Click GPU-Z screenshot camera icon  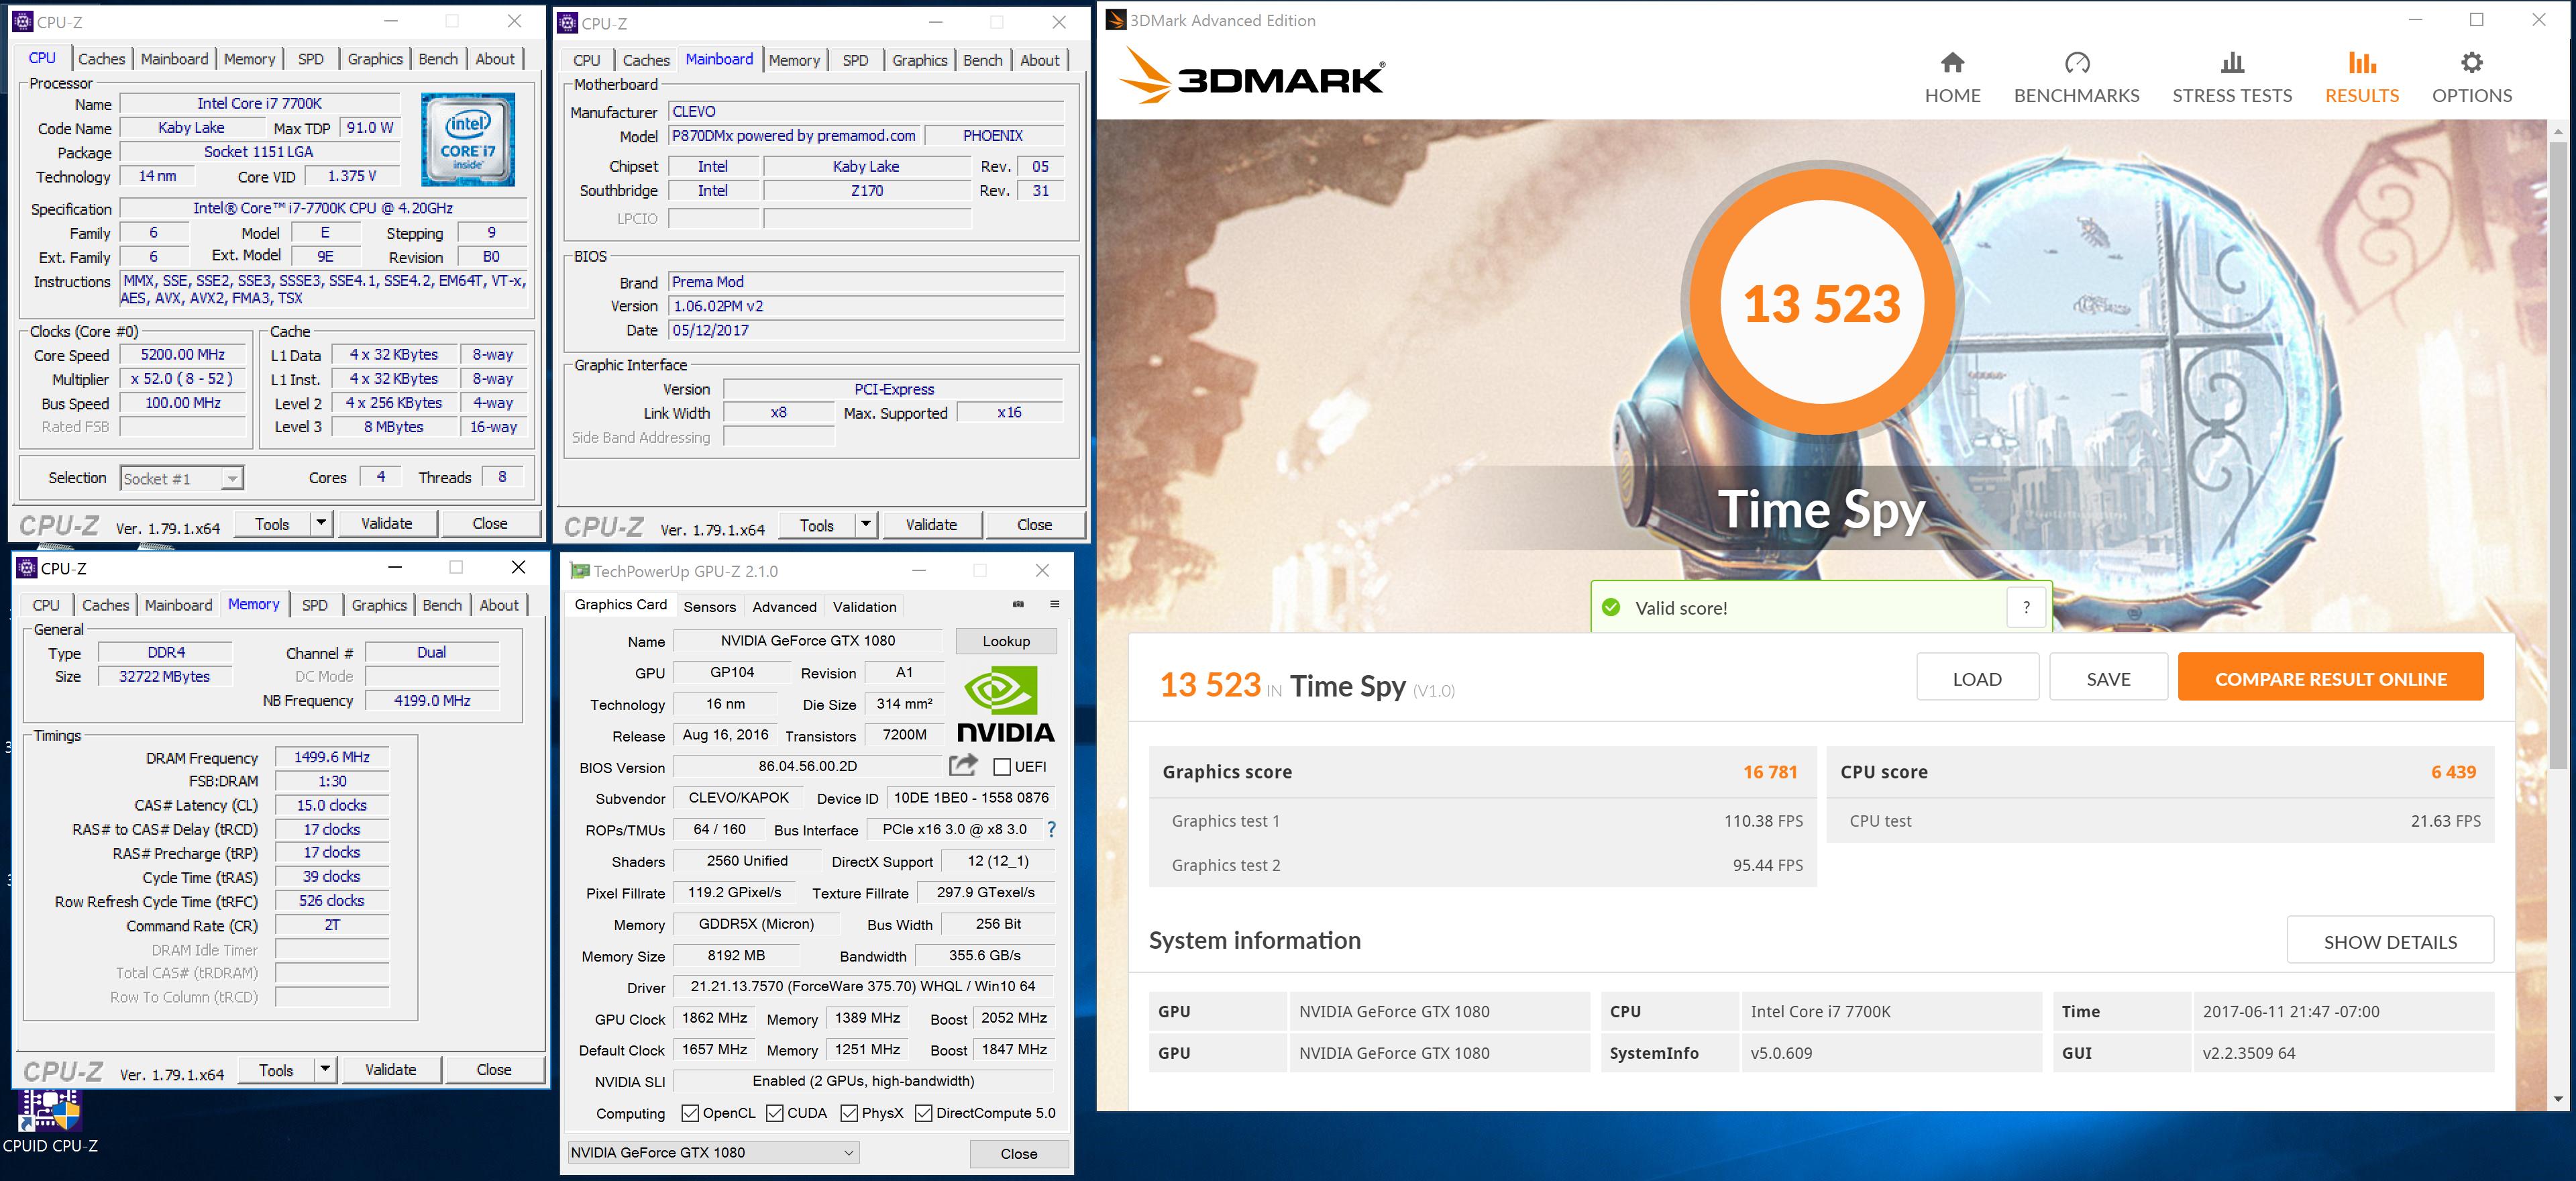1018,604
